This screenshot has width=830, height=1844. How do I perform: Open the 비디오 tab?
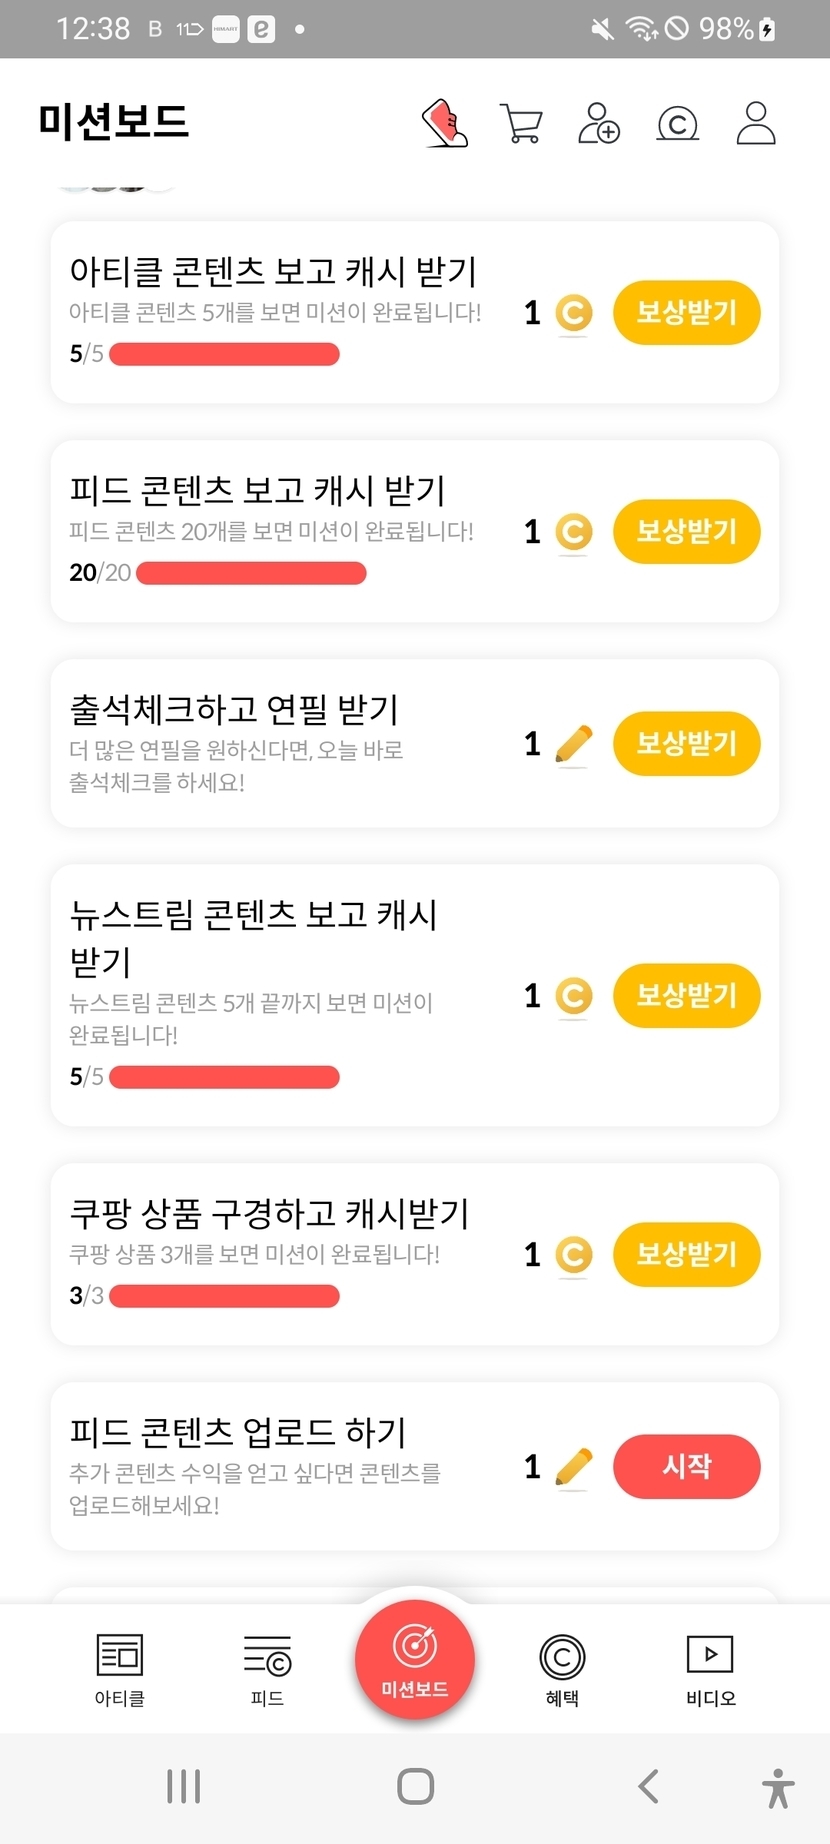pyautogui.click(x=710, y=1667)
